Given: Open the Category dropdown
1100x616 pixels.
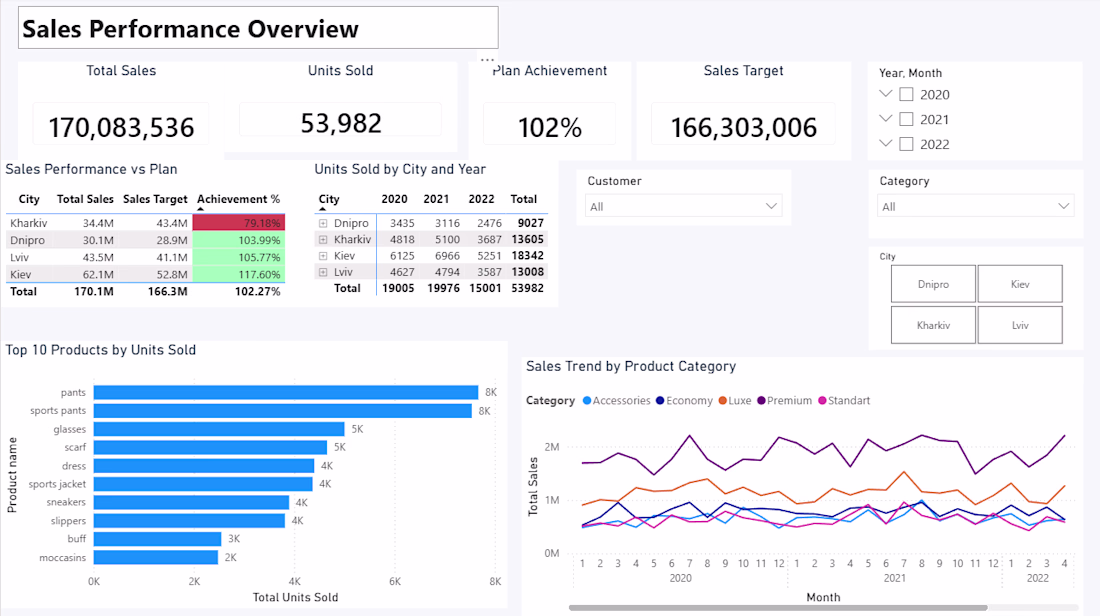Looking at the screenshot, I should tap(975, 206).
